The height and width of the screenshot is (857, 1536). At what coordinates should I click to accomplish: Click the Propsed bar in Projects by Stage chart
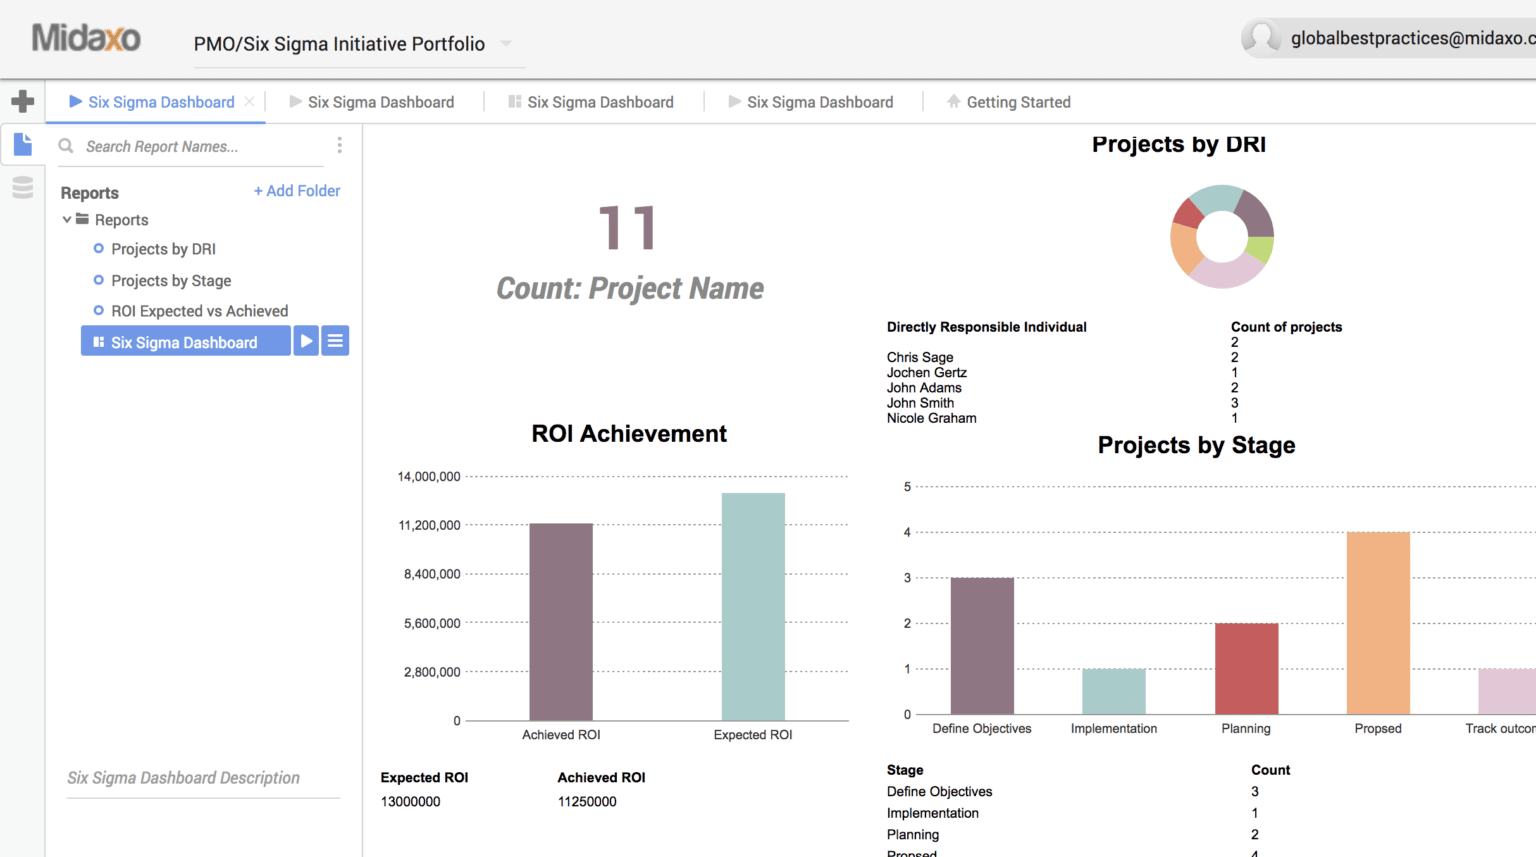click(x=1378, y=620)
